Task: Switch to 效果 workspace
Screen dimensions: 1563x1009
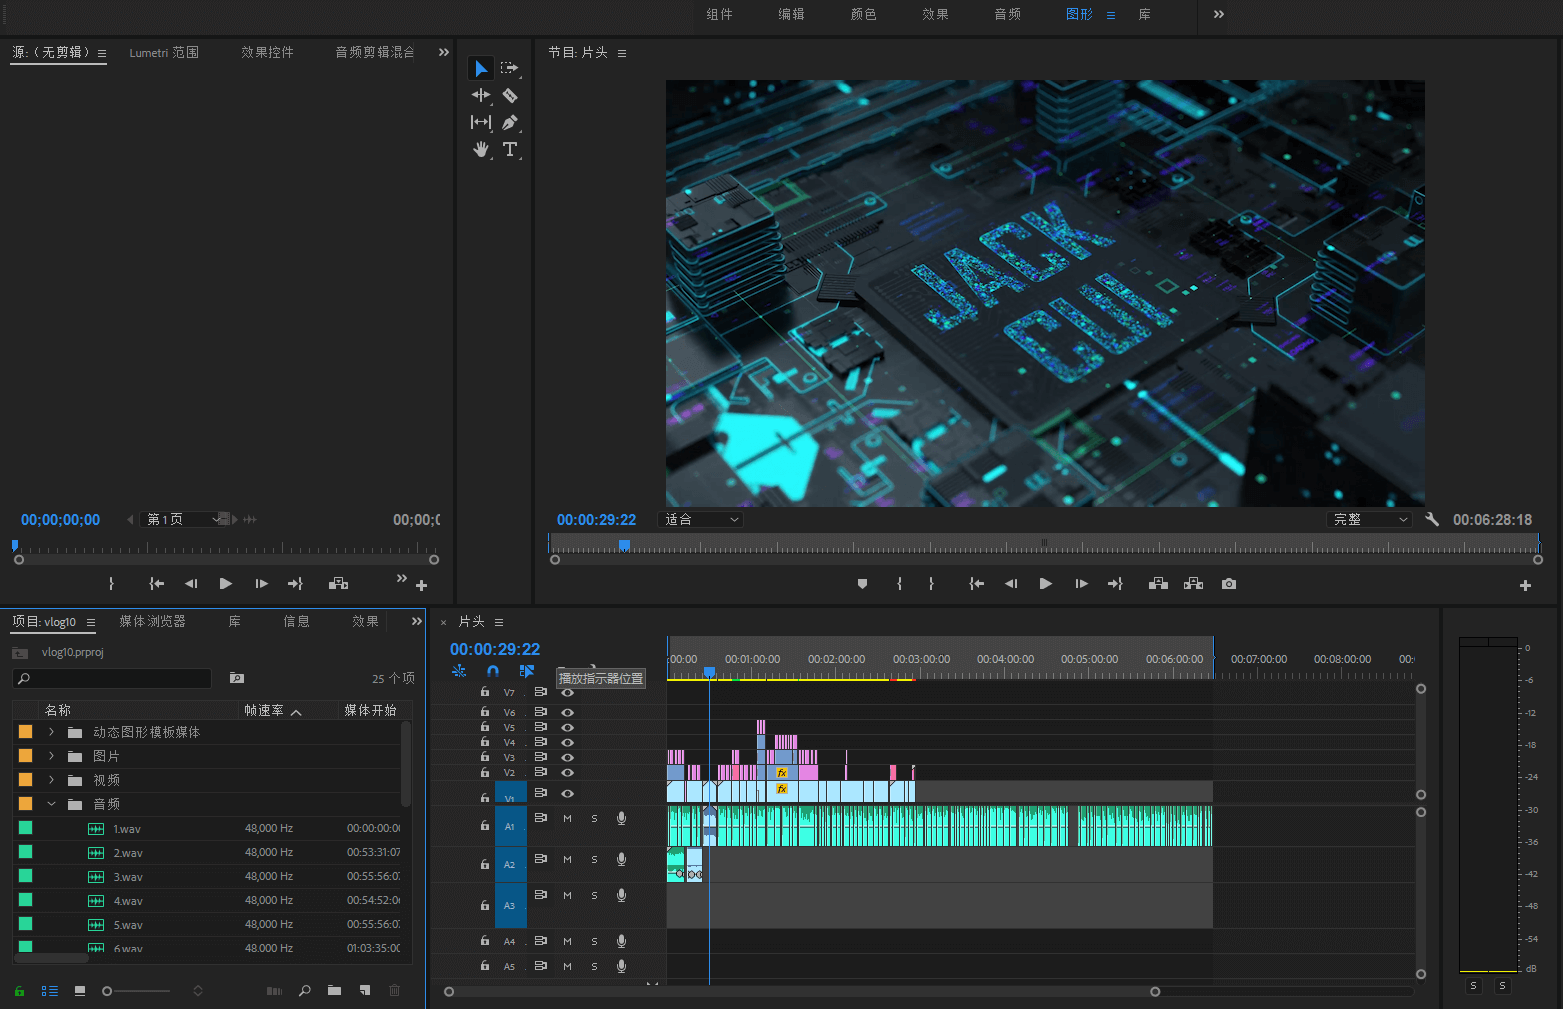Action: [936, 14]
